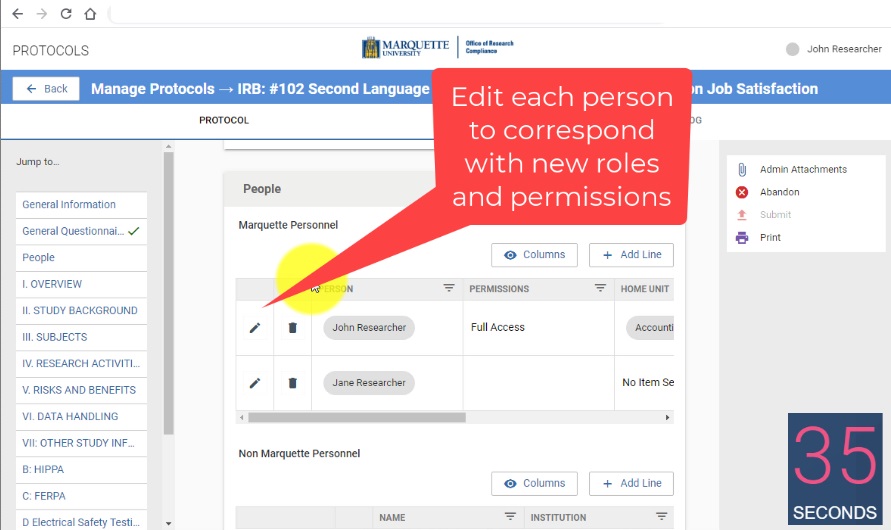Click the Back button
This screenshot has width=891, height=530.
[46, 89]
